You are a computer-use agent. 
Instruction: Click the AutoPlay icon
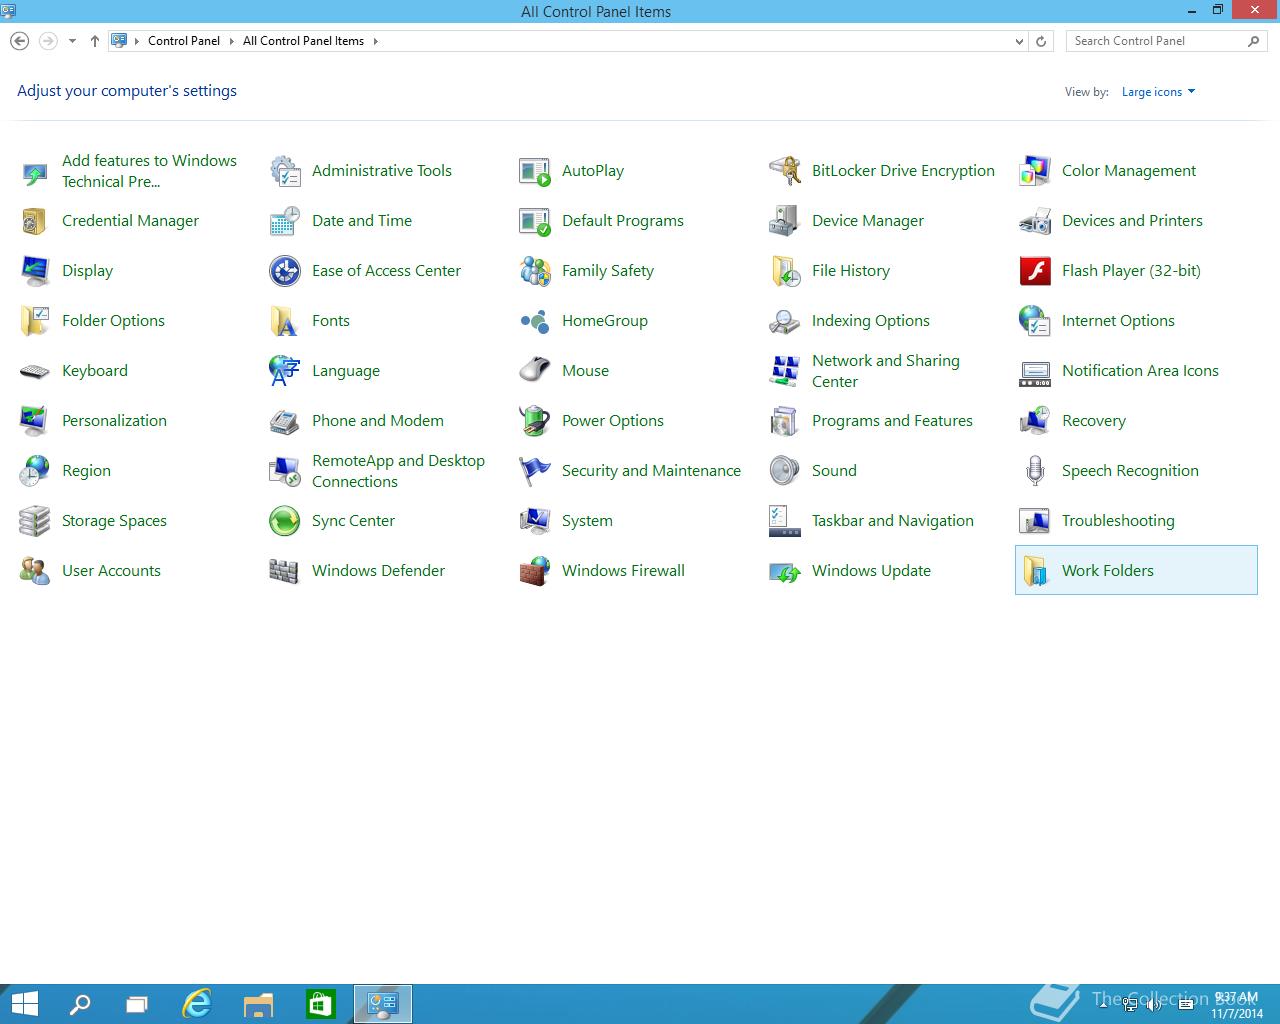coord(535,171)
